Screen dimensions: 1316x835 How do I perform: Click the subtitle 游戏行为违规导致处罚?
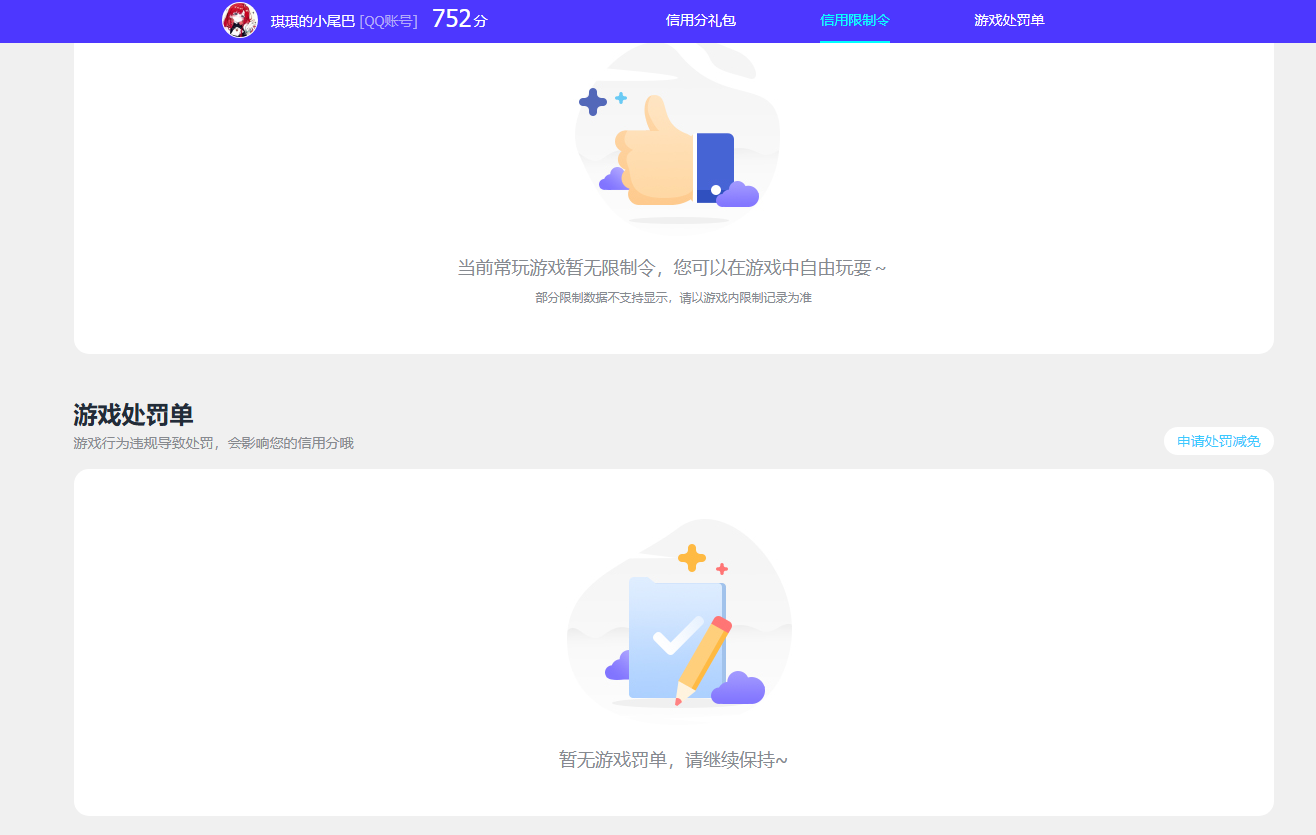[143, 443]
